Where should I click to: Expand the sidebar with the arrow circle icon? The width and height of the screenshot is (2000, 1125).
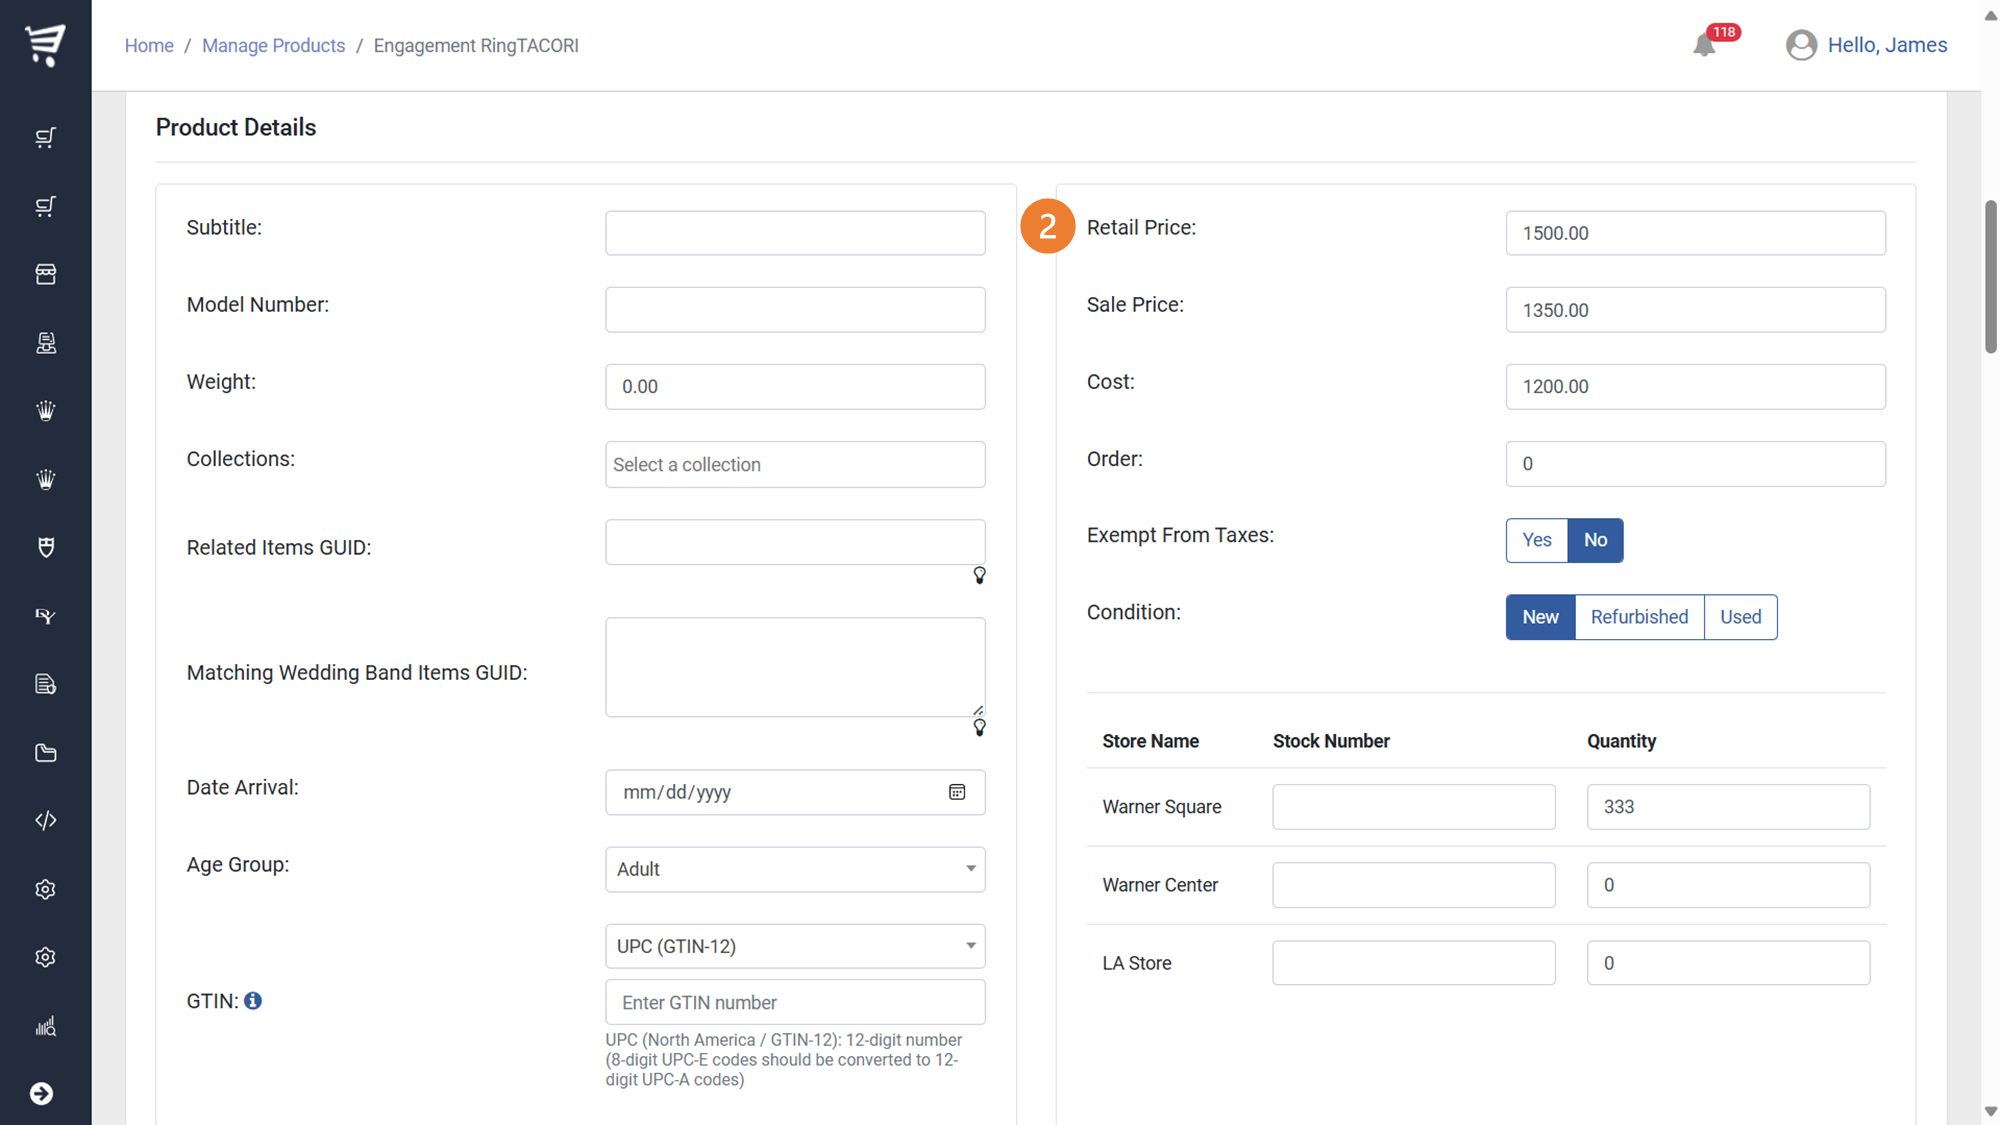tap(41, 1093)
